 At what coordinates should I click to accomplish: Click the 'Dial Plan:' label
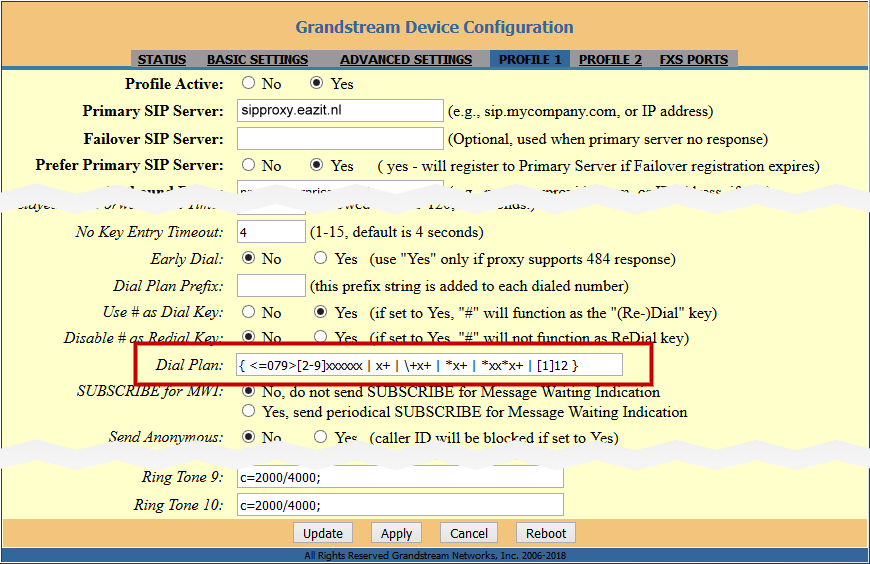[189, 365]
